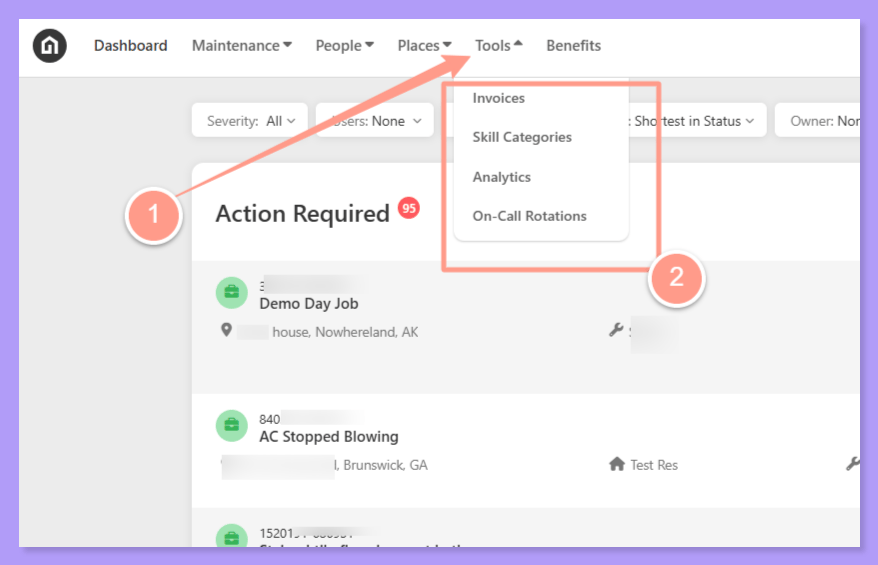This screenshot has height=565, width=878.
Task: Open the Users: None filter
Action: [375, 120]
